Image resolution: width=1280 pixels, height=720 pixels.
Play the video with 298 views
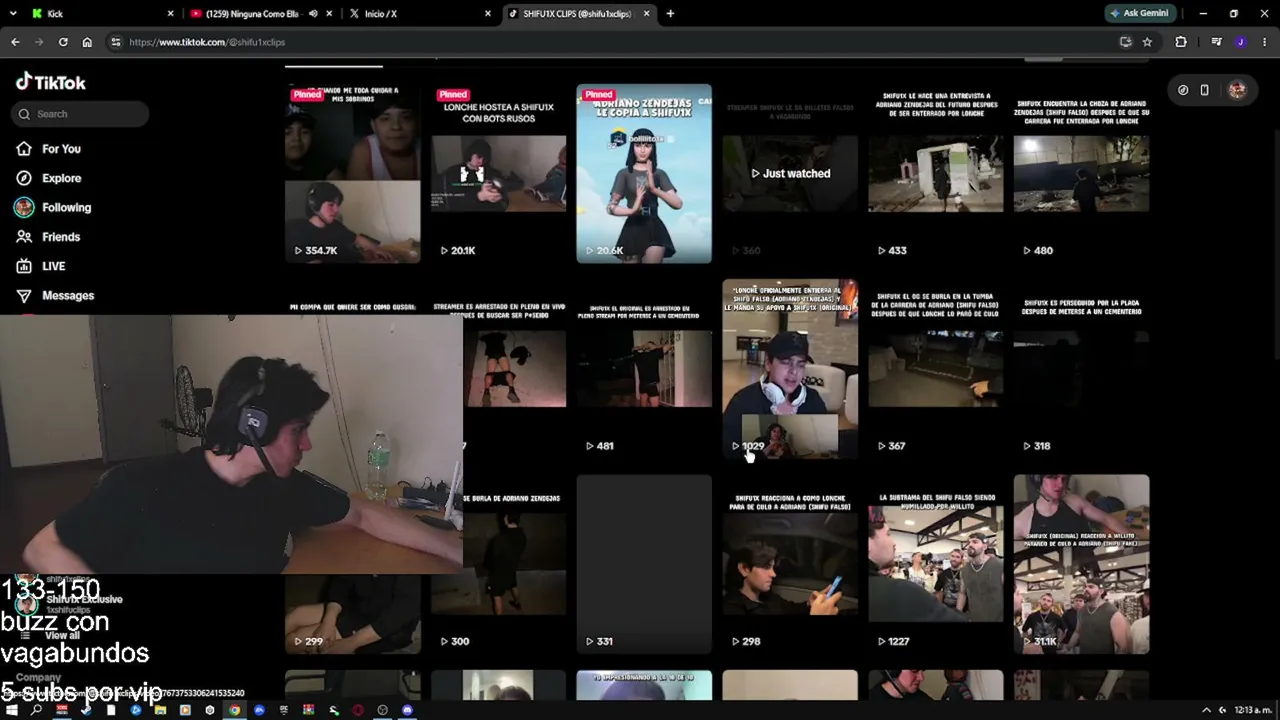(790, 564)
